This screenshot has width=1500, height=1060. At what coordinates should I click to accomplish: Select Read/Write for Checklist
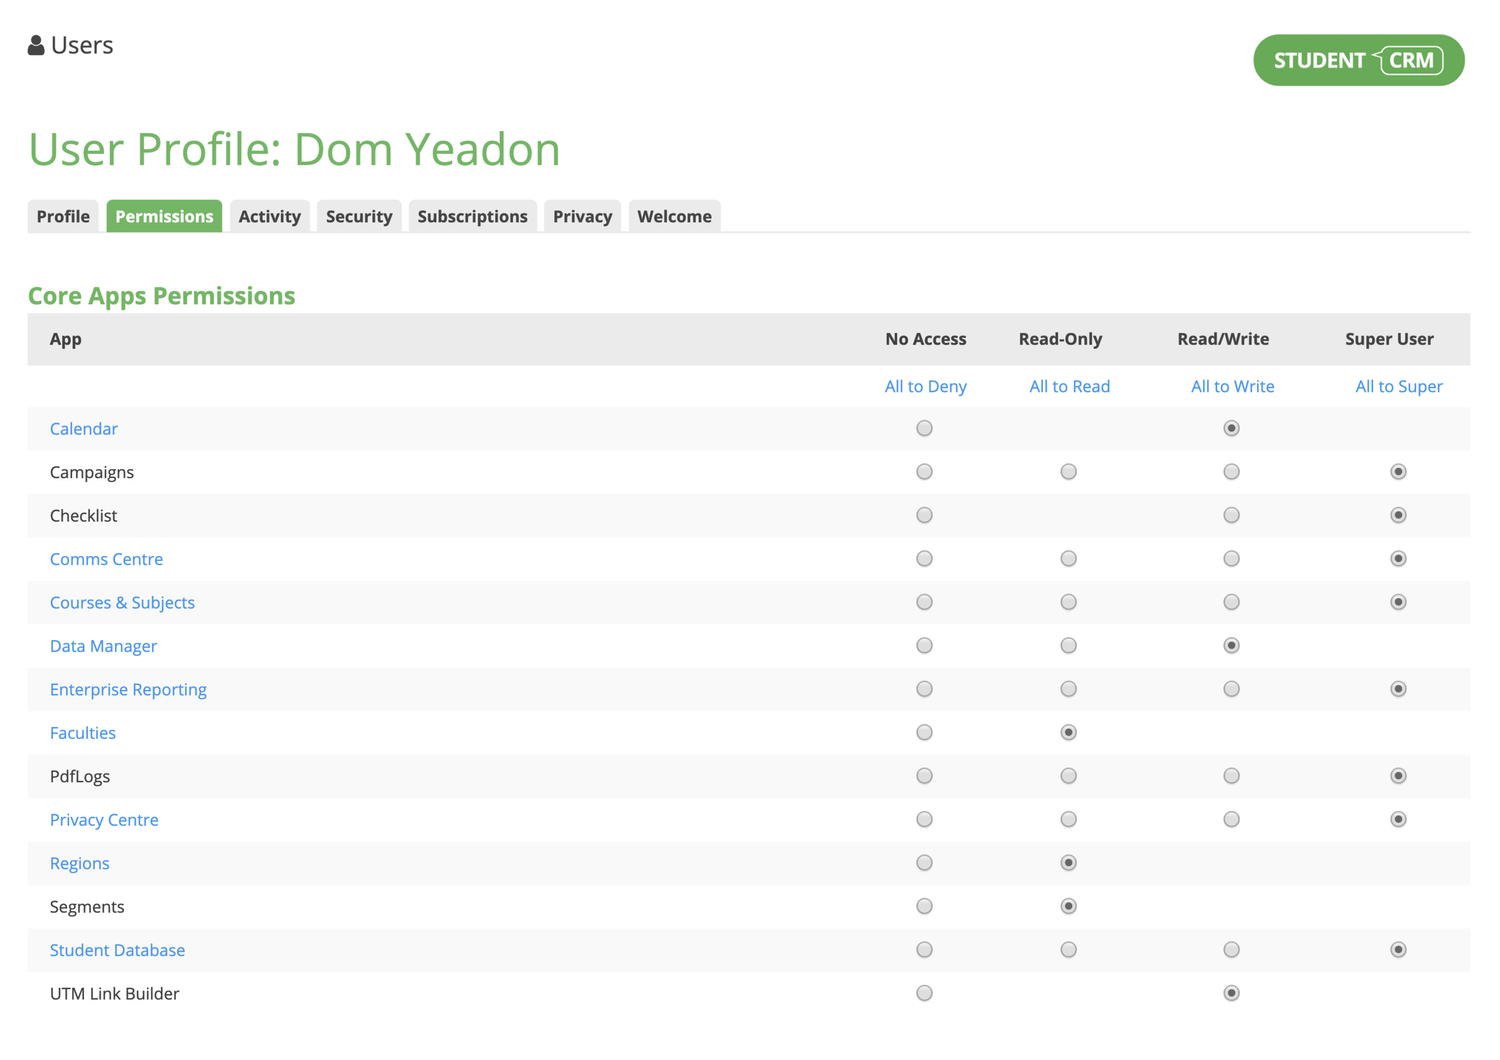pyautogui.click(x=1231, y=515)
